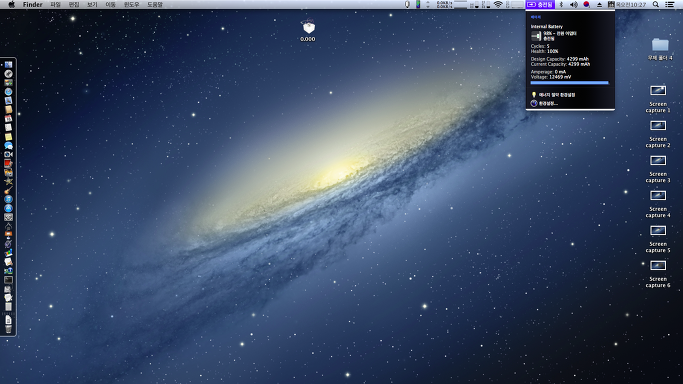The height and width of the screenshot is (384, 683).
Task: Open the 이동 (Go) menu
Action: click(111, 4)
